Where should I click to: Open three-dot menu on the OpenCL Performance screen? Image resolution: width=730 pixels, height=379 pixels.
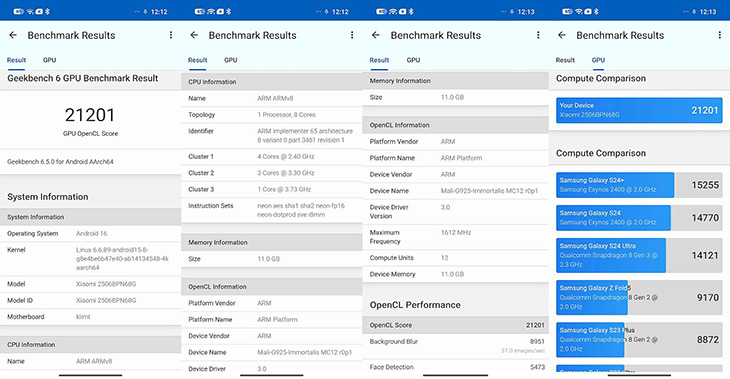point(538,35)
